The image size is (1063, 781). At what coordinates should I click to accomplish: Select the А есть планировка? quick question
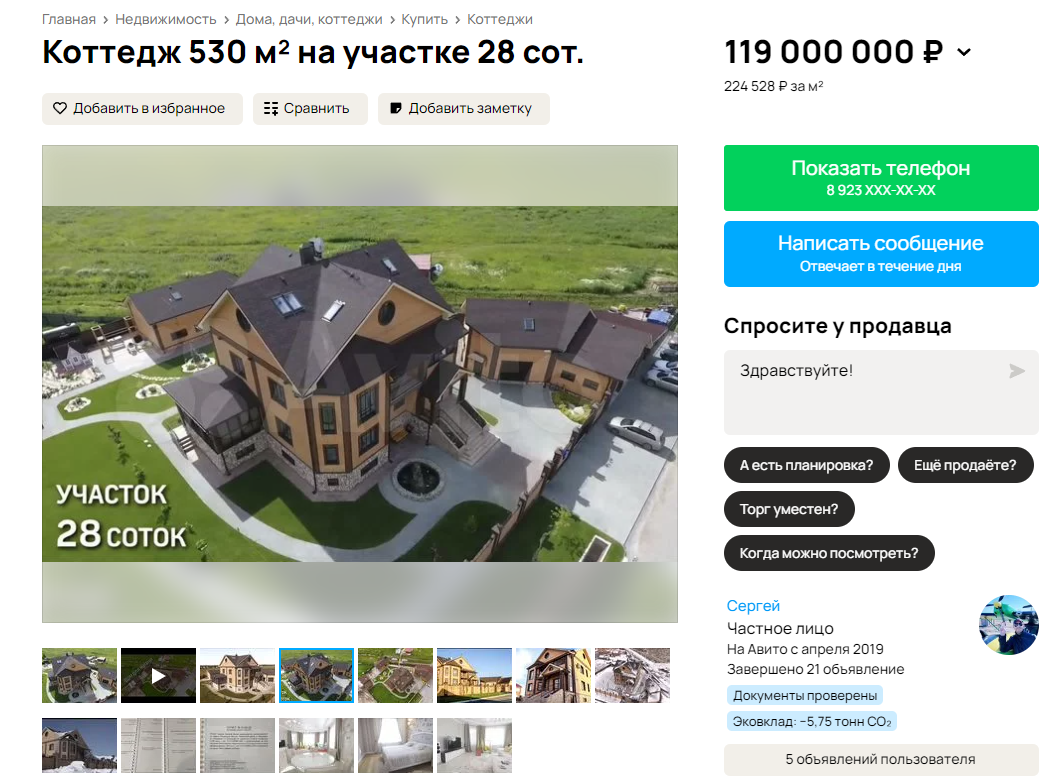[806, 465]
